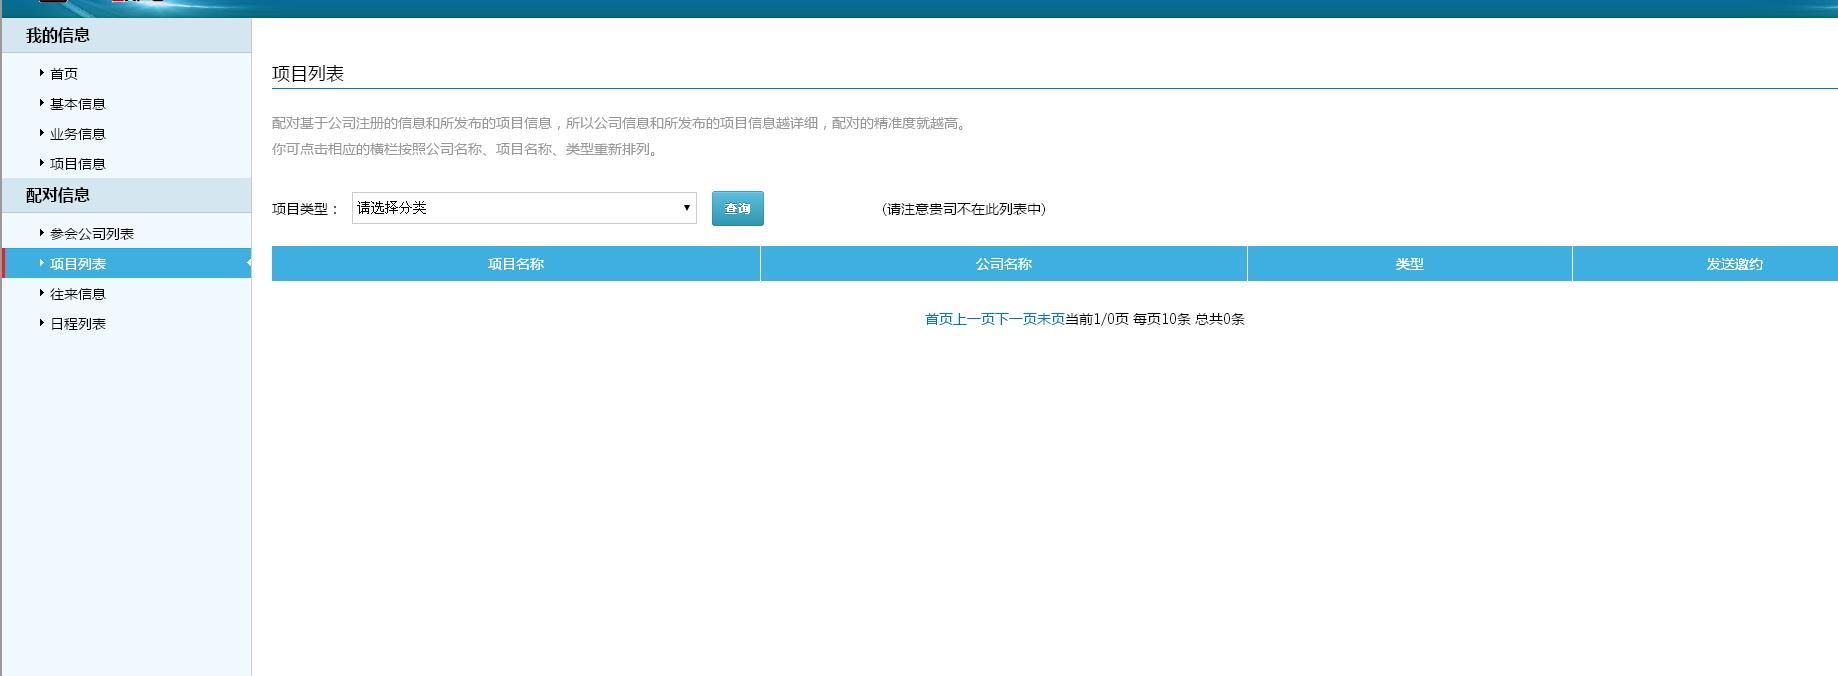The height and width of the screenshot is (676, 1838).
Task: Sort by the 类型 column header
Action: [x=1409, y=264]
